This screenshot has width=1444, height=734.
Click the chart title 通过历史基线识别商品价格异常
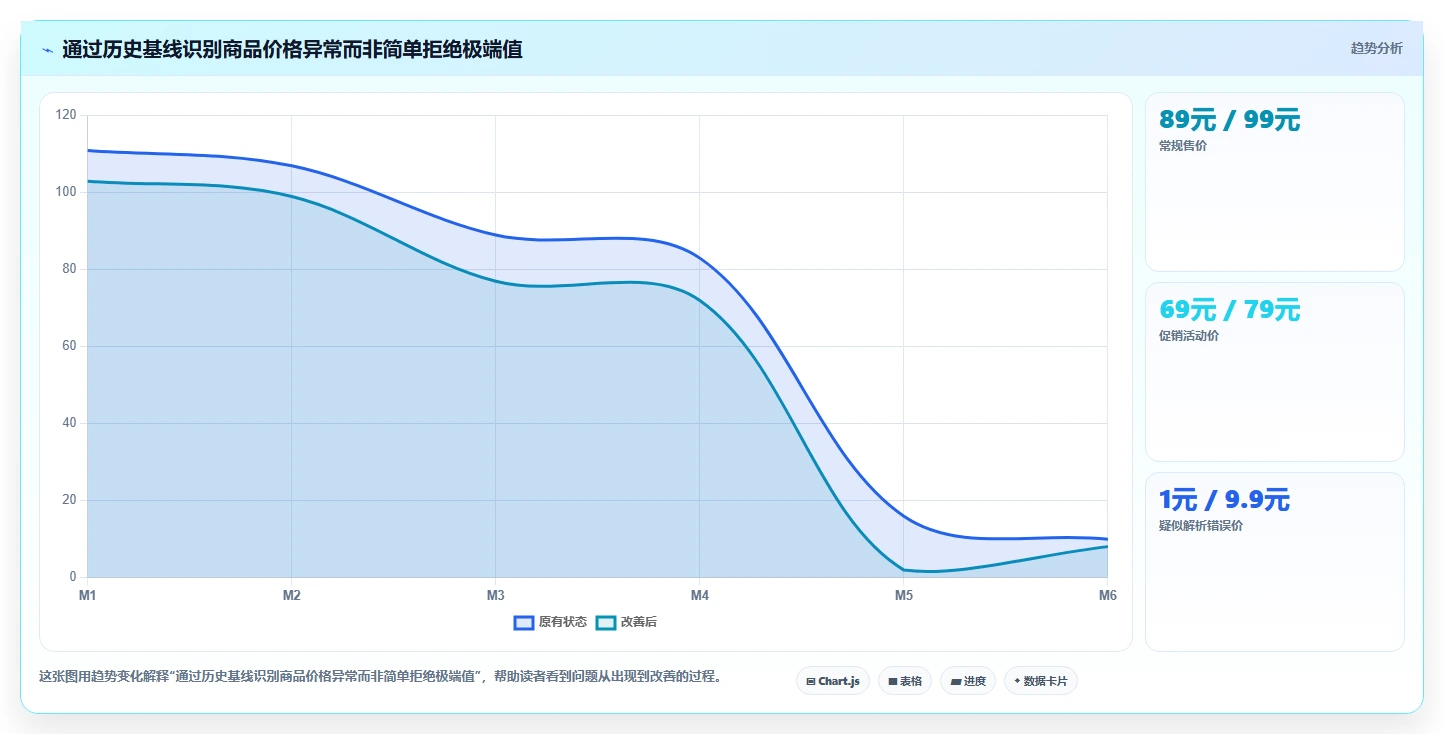(292, 49)
